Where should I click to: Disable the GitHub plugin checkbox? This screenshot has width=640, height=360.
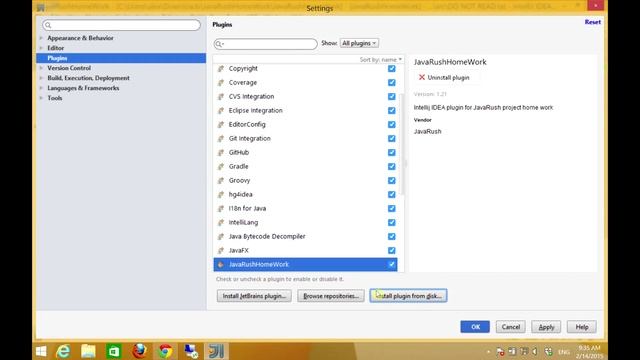point(391,153)
